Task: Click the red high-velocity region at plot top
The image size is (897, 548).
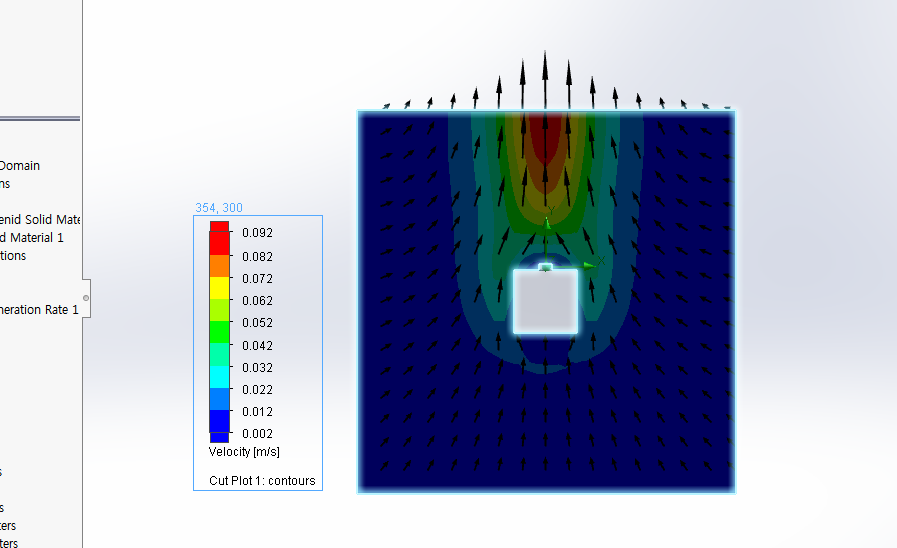Action: (x=545, y=137)
